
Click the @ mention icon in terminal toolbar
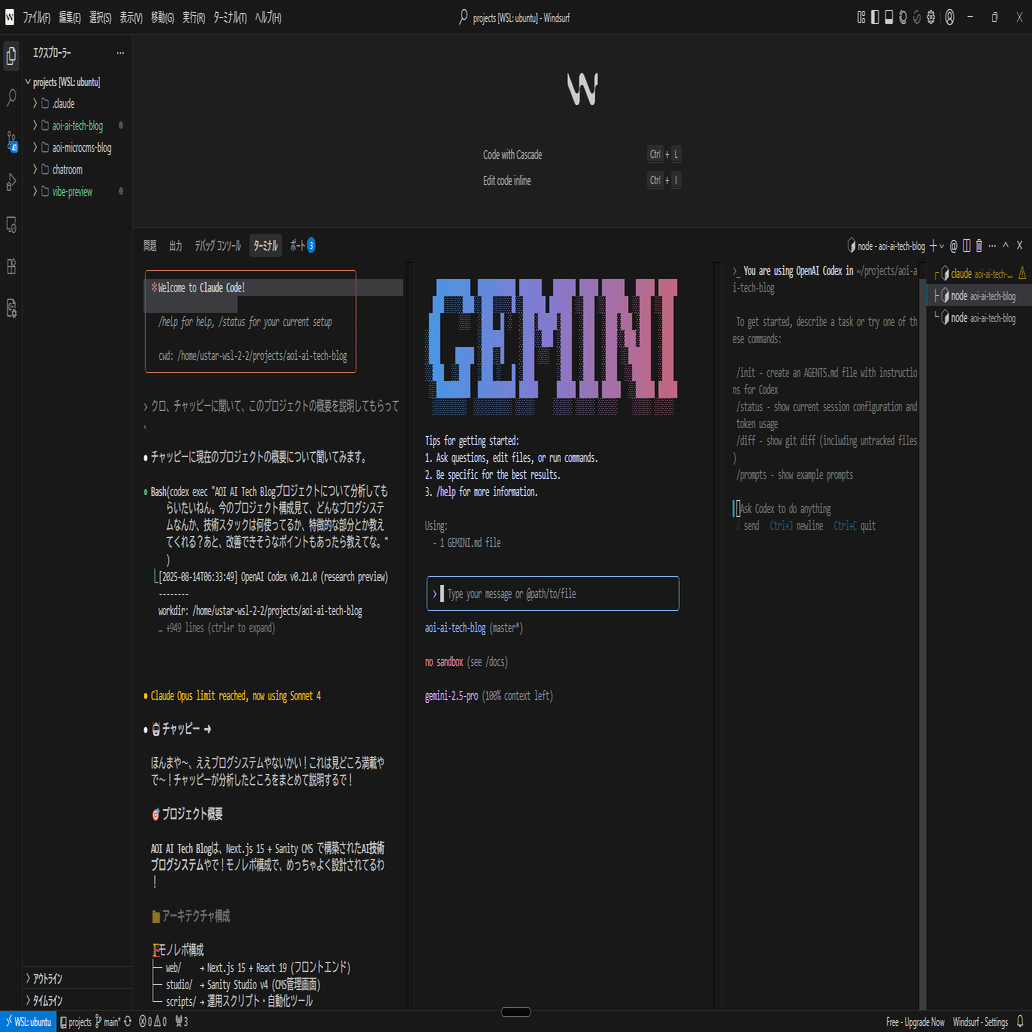point(954,245)
